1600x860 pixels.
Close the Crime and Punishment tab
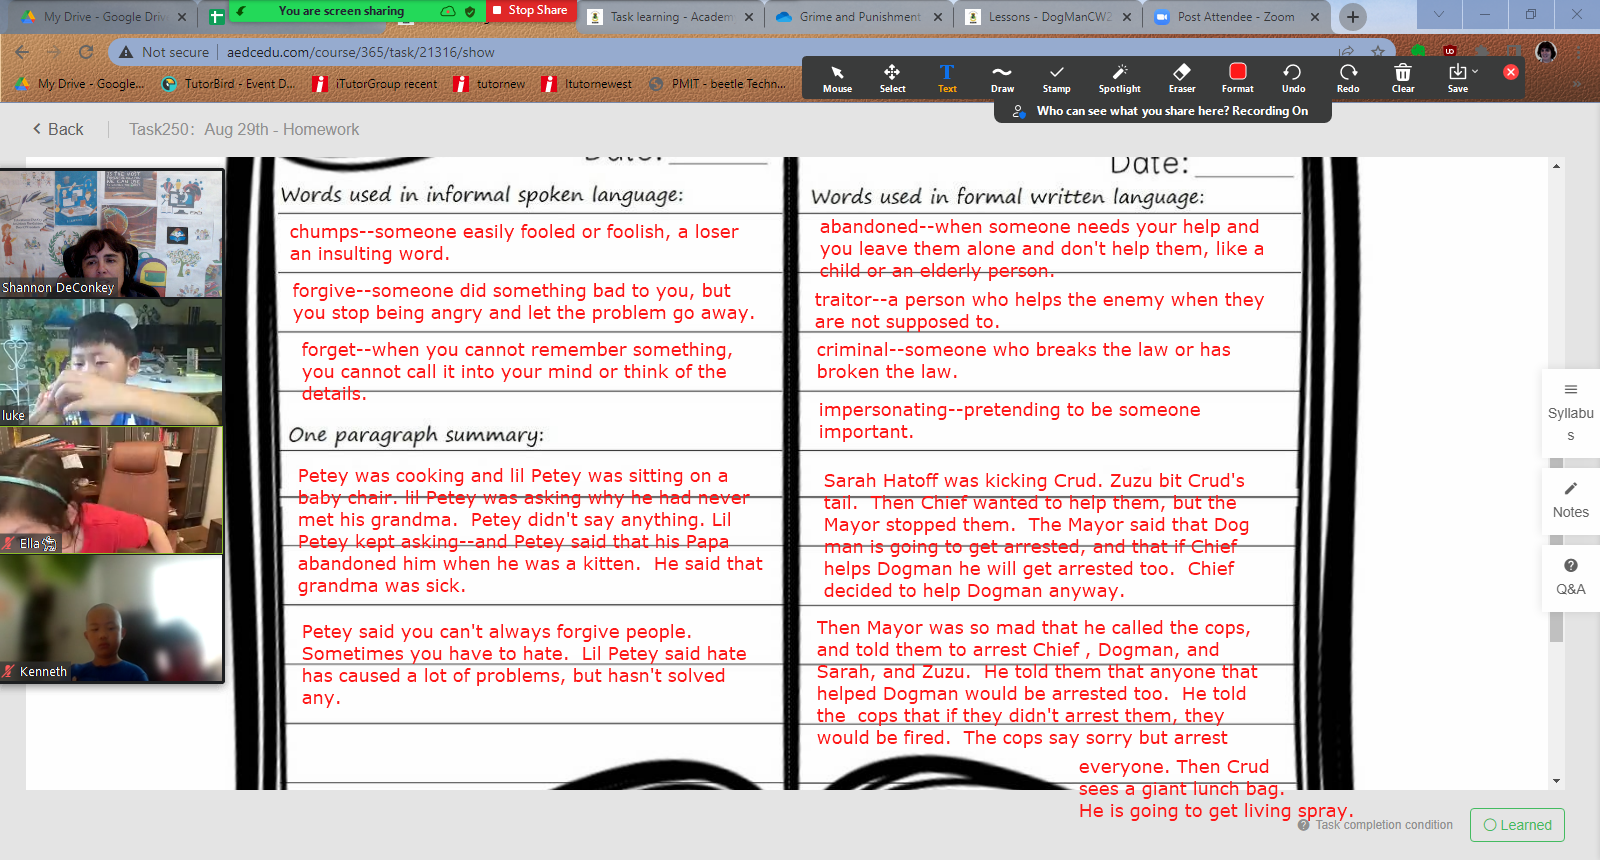tap(938, 17)
